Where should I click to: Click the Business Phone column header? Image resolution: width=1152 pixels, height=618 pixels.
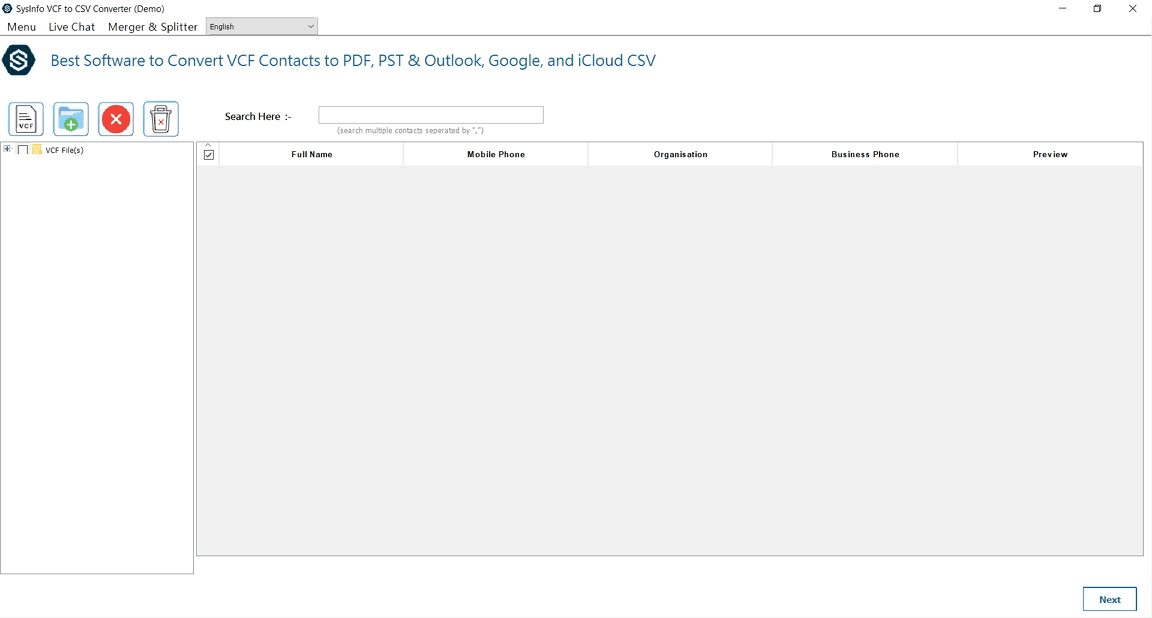865,154
